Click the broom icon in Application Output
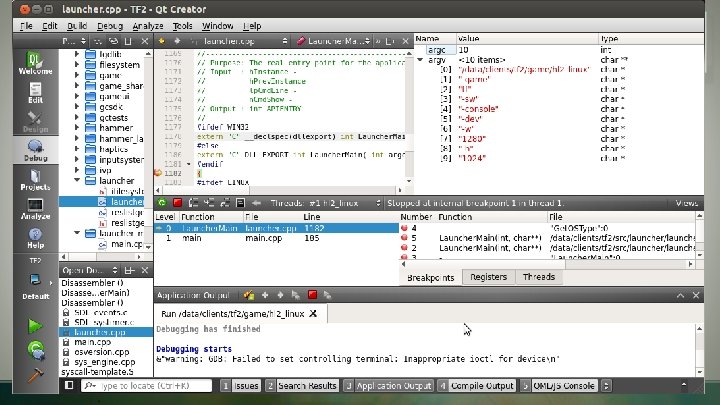This screenshot has height=405, width=720. [249, 295]
